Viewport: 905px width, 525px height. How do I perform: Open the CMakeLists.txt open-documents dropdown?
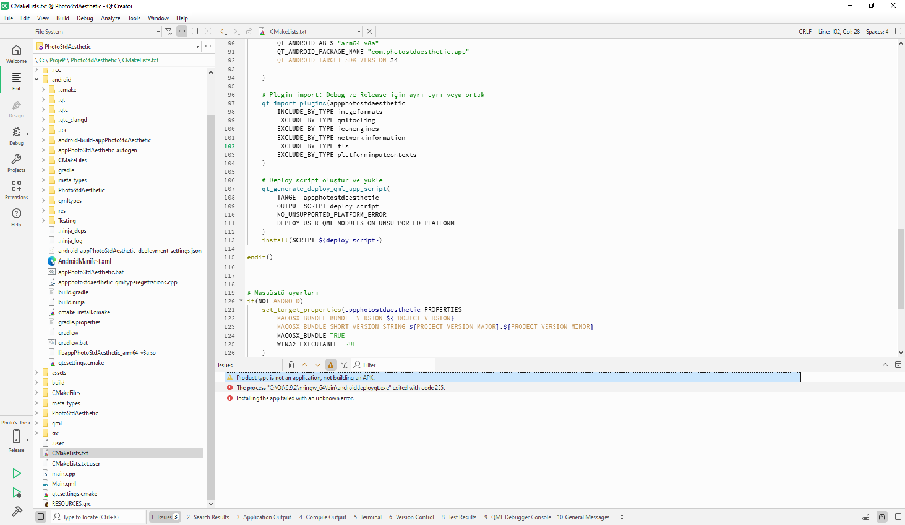pos(310,31)
